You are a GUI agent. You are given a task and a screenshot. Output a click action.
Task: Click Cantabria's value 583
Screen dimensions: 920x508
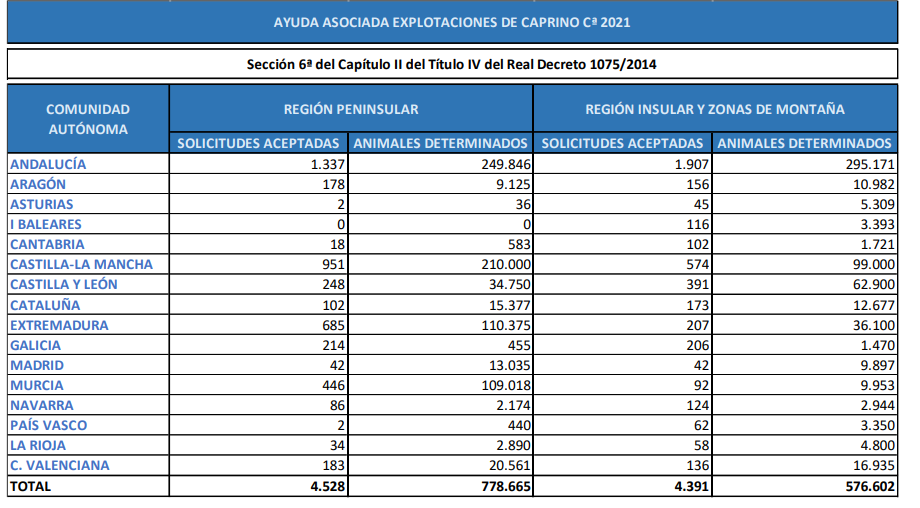[519, 244]
